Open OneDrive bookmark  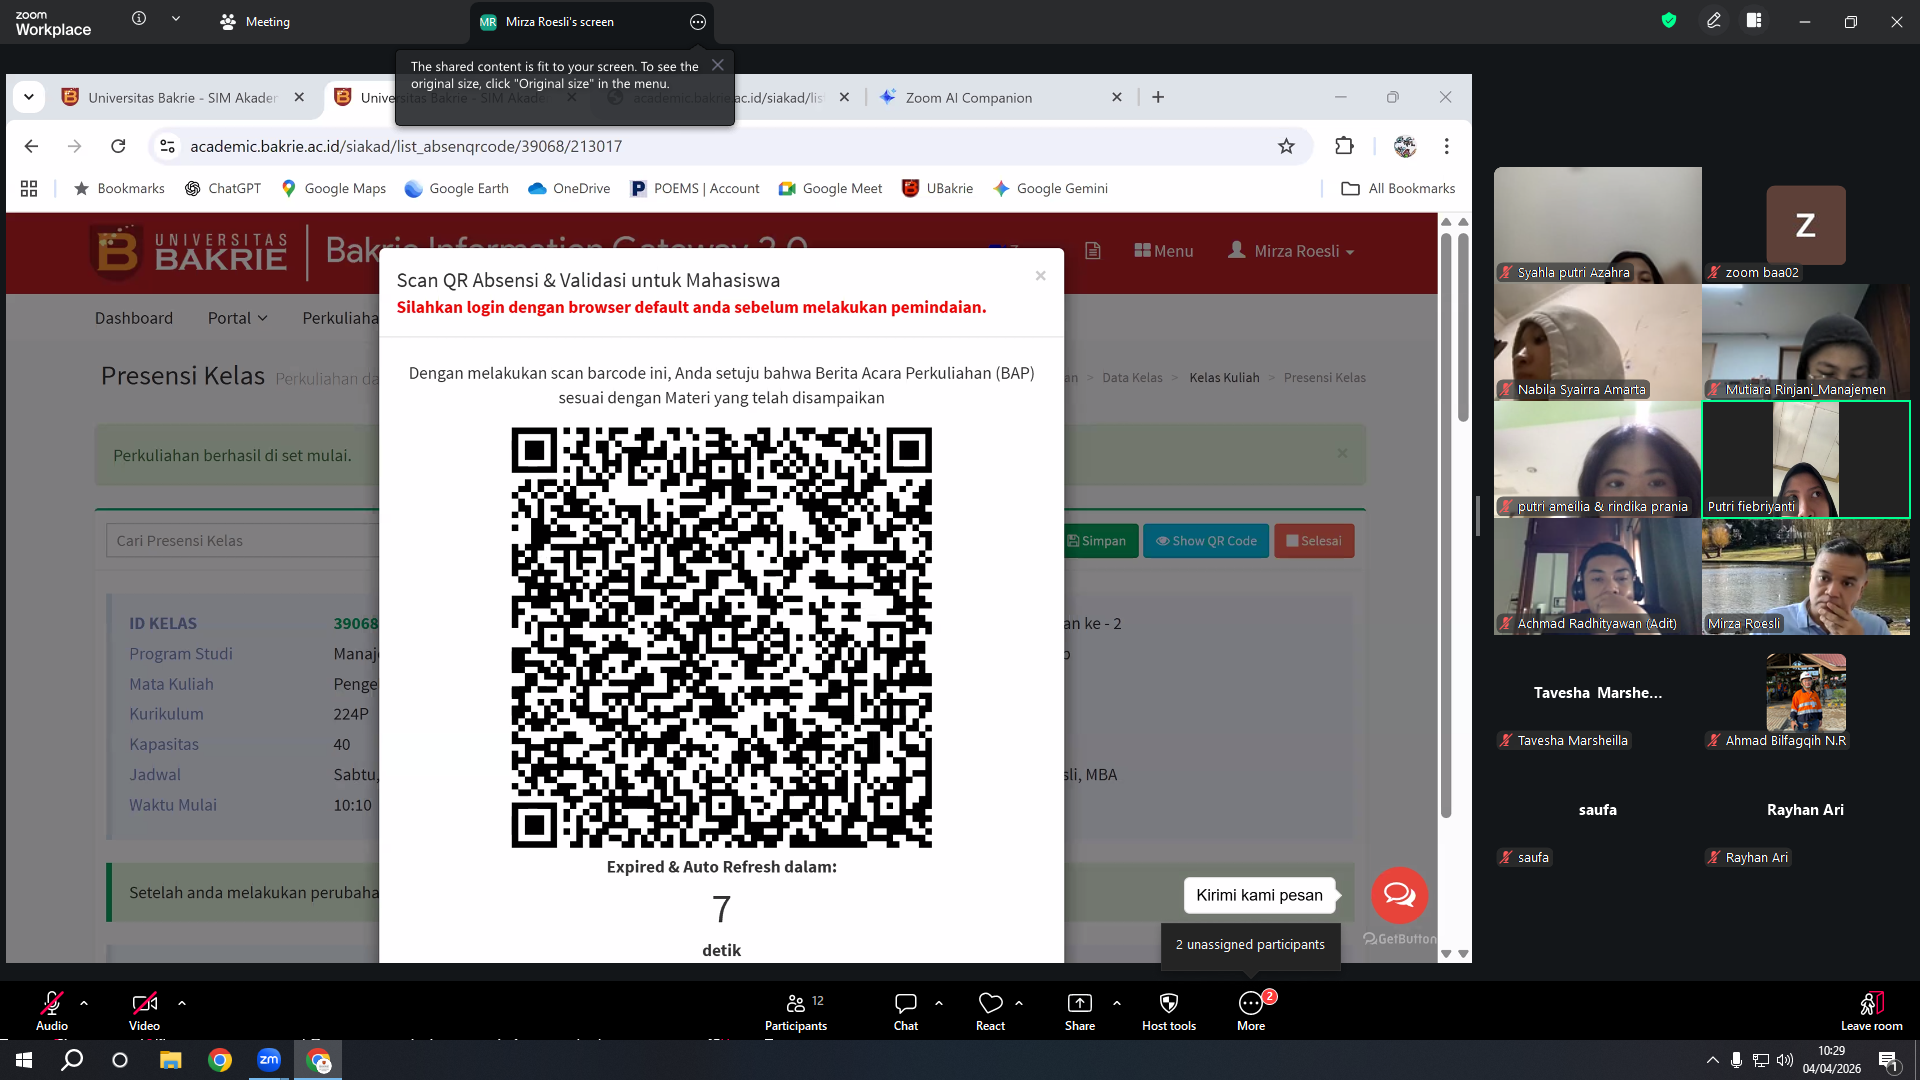[569, 188]
